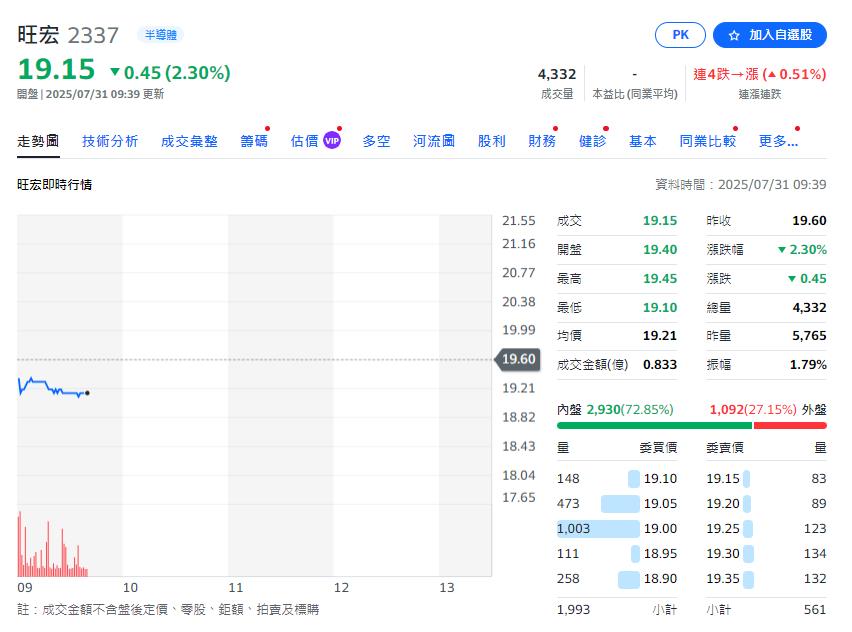Click the 昨收 value 19.60
This screenshot has width=852, height=632.
(809, 221)
